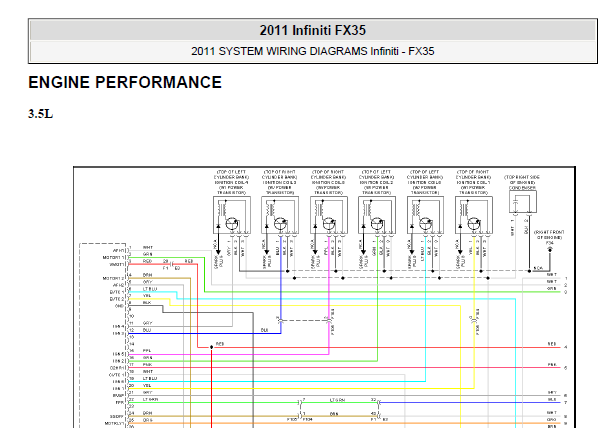
Task: Click the spark plug arrow under ignition coil 2
Action: pos(363,245)
